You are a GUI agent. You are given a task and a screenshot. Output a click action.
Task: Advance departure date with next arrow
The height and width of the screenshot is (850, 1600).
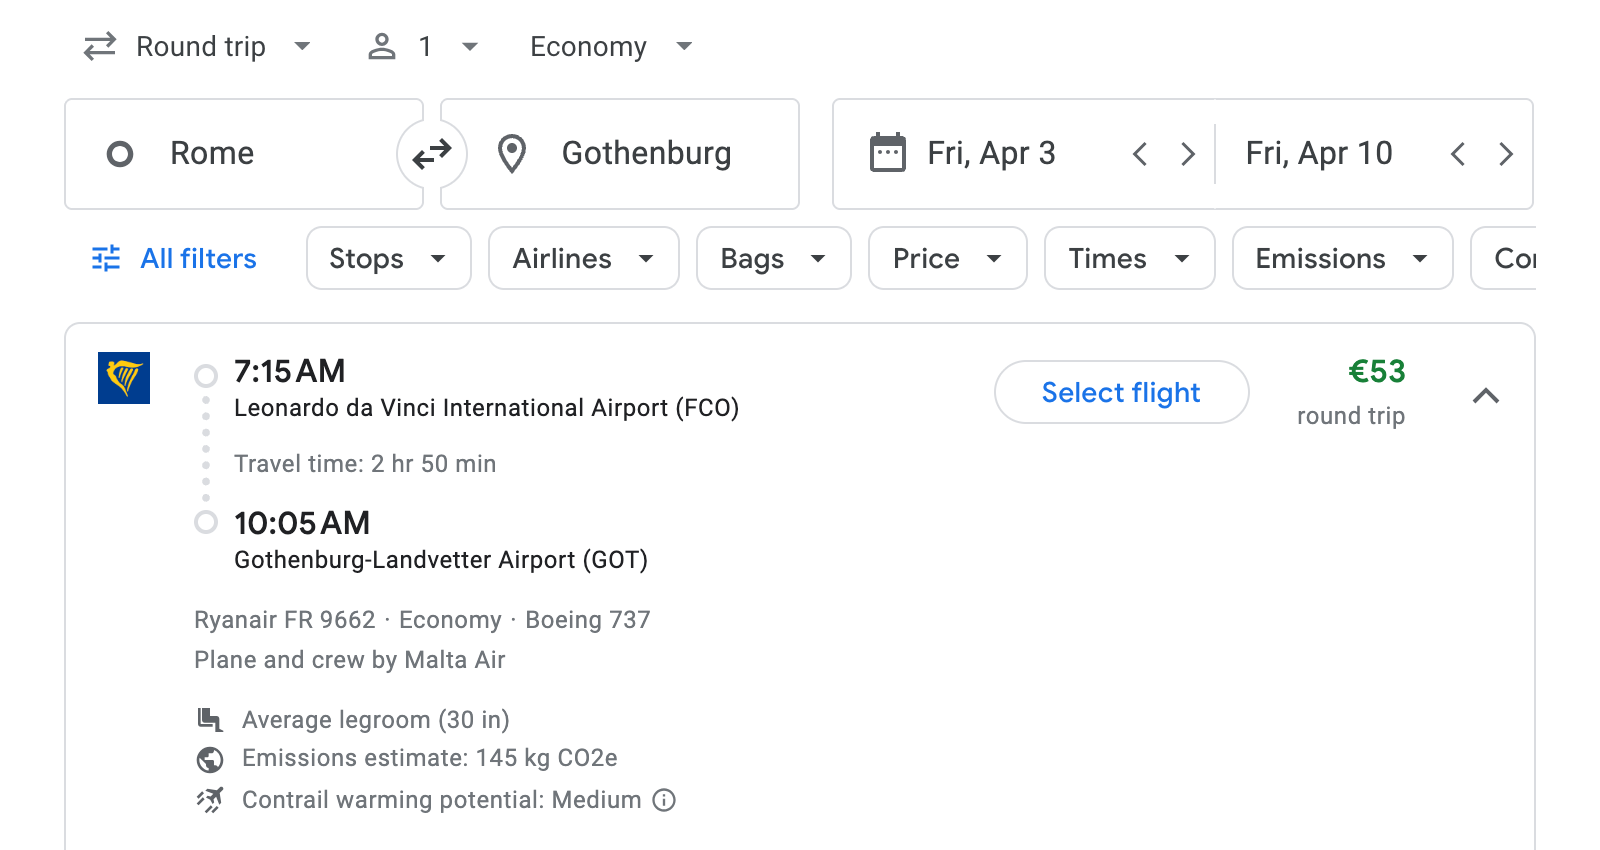click(1187, 153)
